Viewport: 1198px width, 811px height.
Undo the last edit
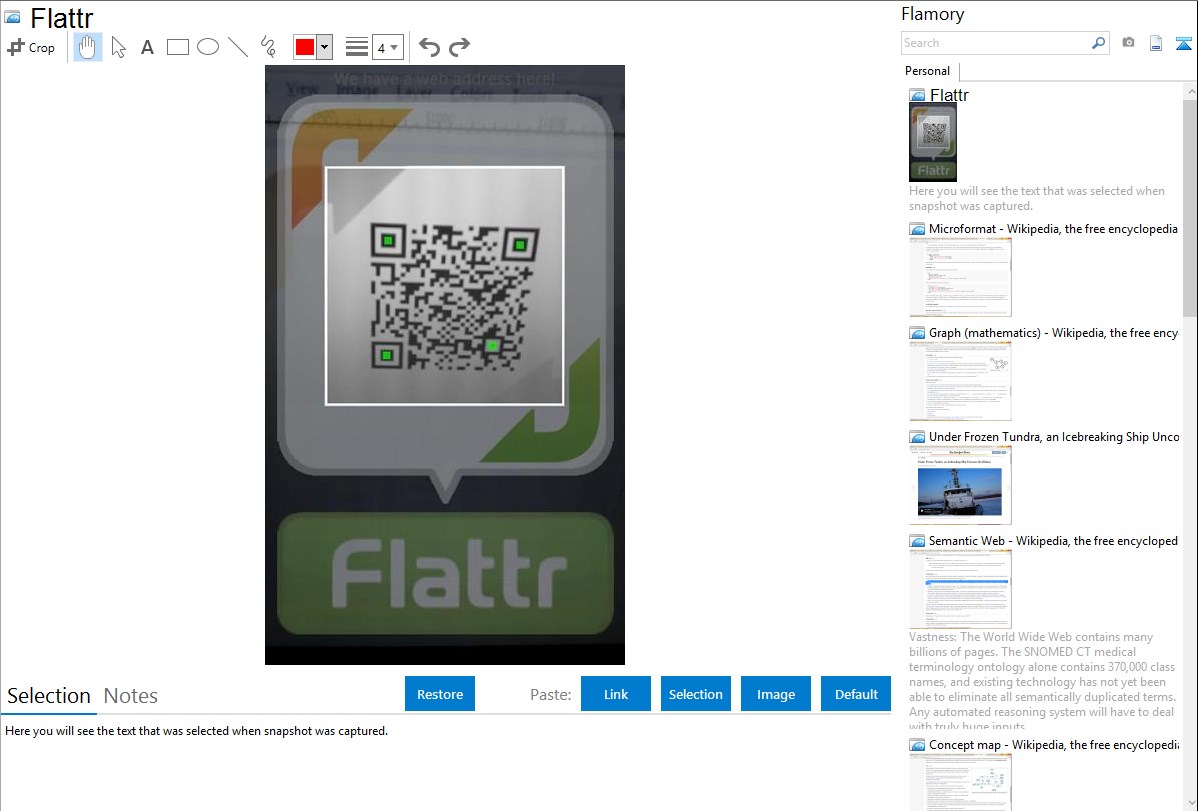(x=429, y=47)
